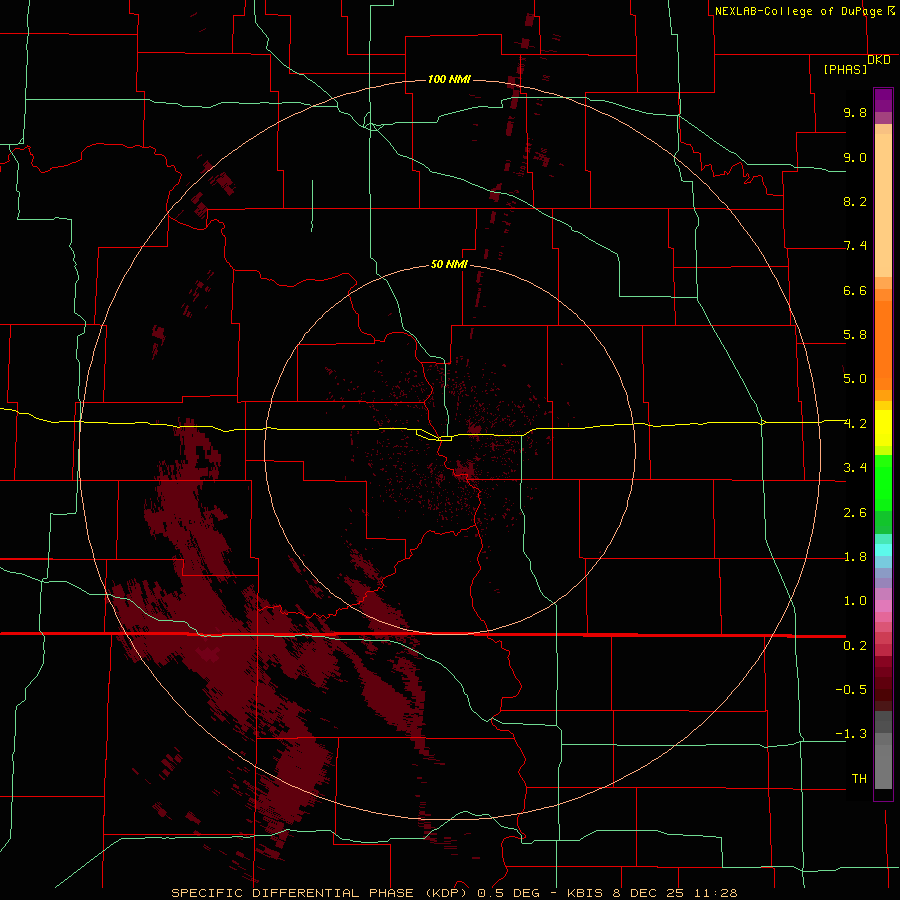Image resolution: width=900 pixels, height=900 pixels.
Task: Click the 0.2 scale value
Action: 855,646
